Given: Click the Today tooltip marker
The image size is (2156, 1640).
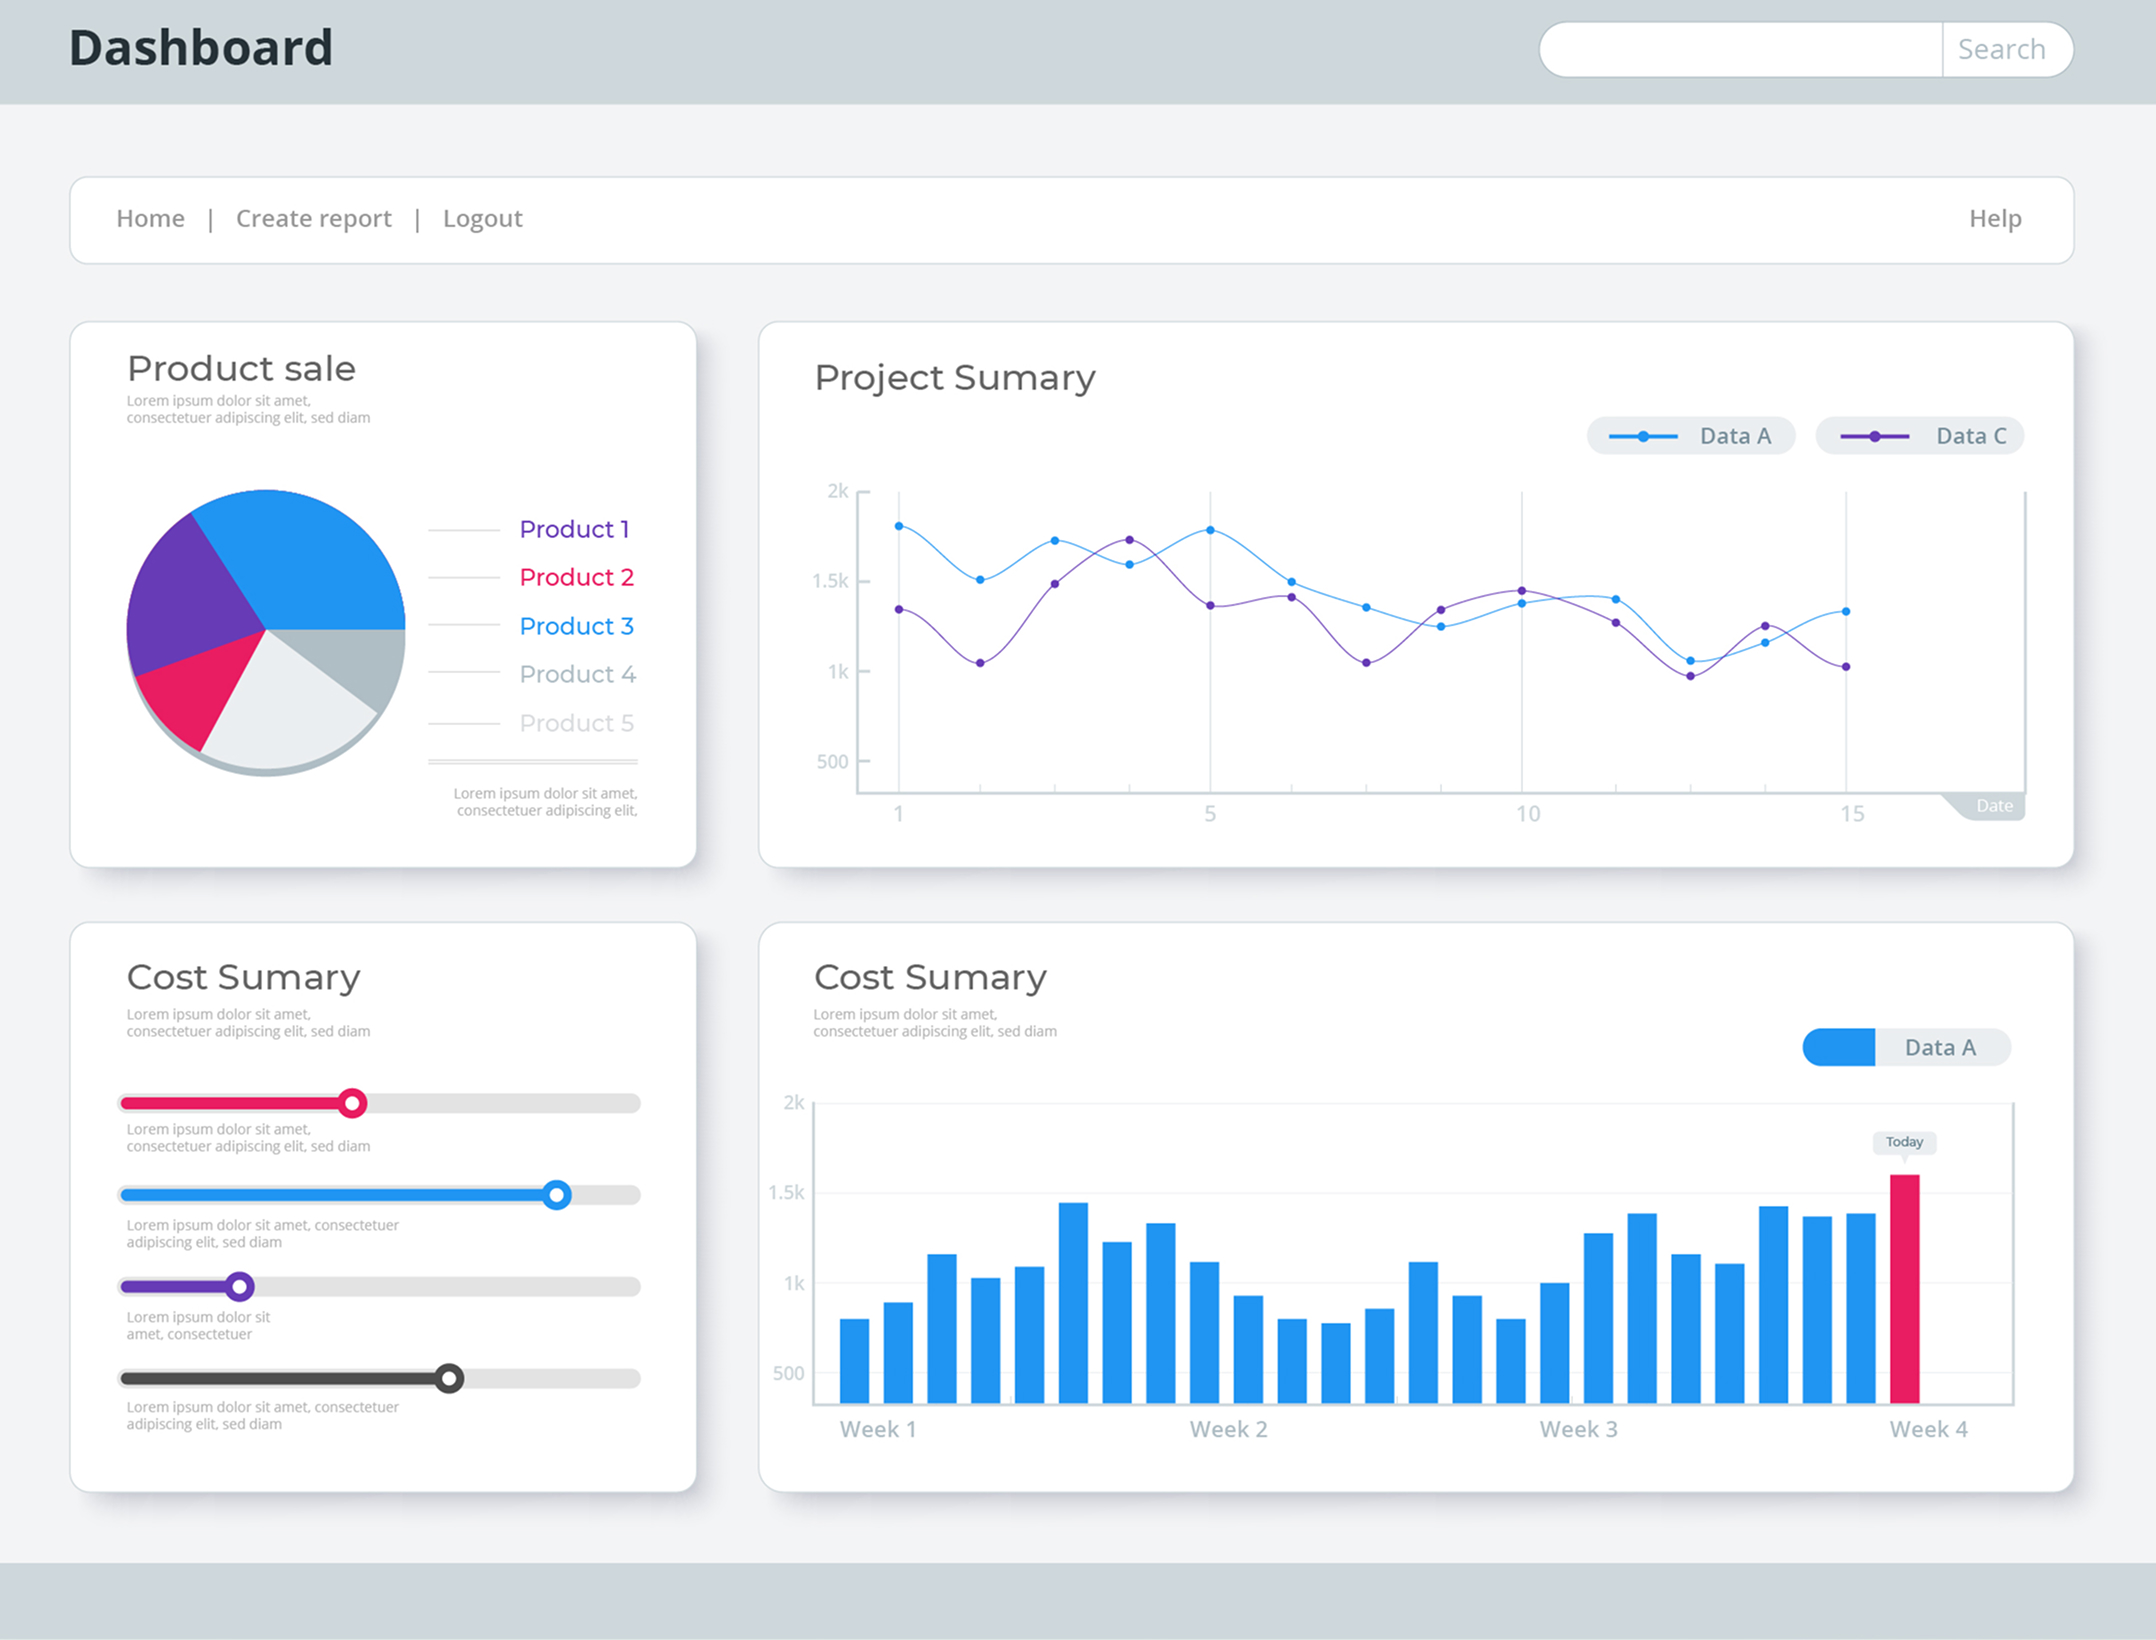Looking at the screenshot, I should coord(1904,1142).
